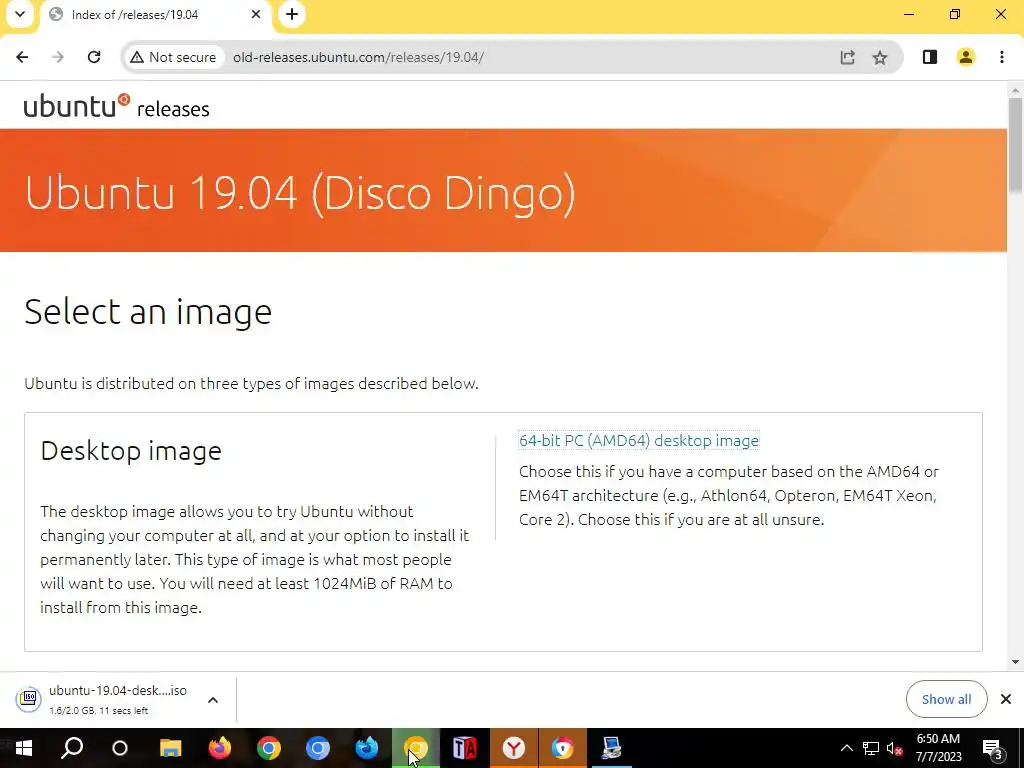Close the Index of /releases/19.04 tab
The height and width of the screenshot is (768, 1024).
click(256, 14)
